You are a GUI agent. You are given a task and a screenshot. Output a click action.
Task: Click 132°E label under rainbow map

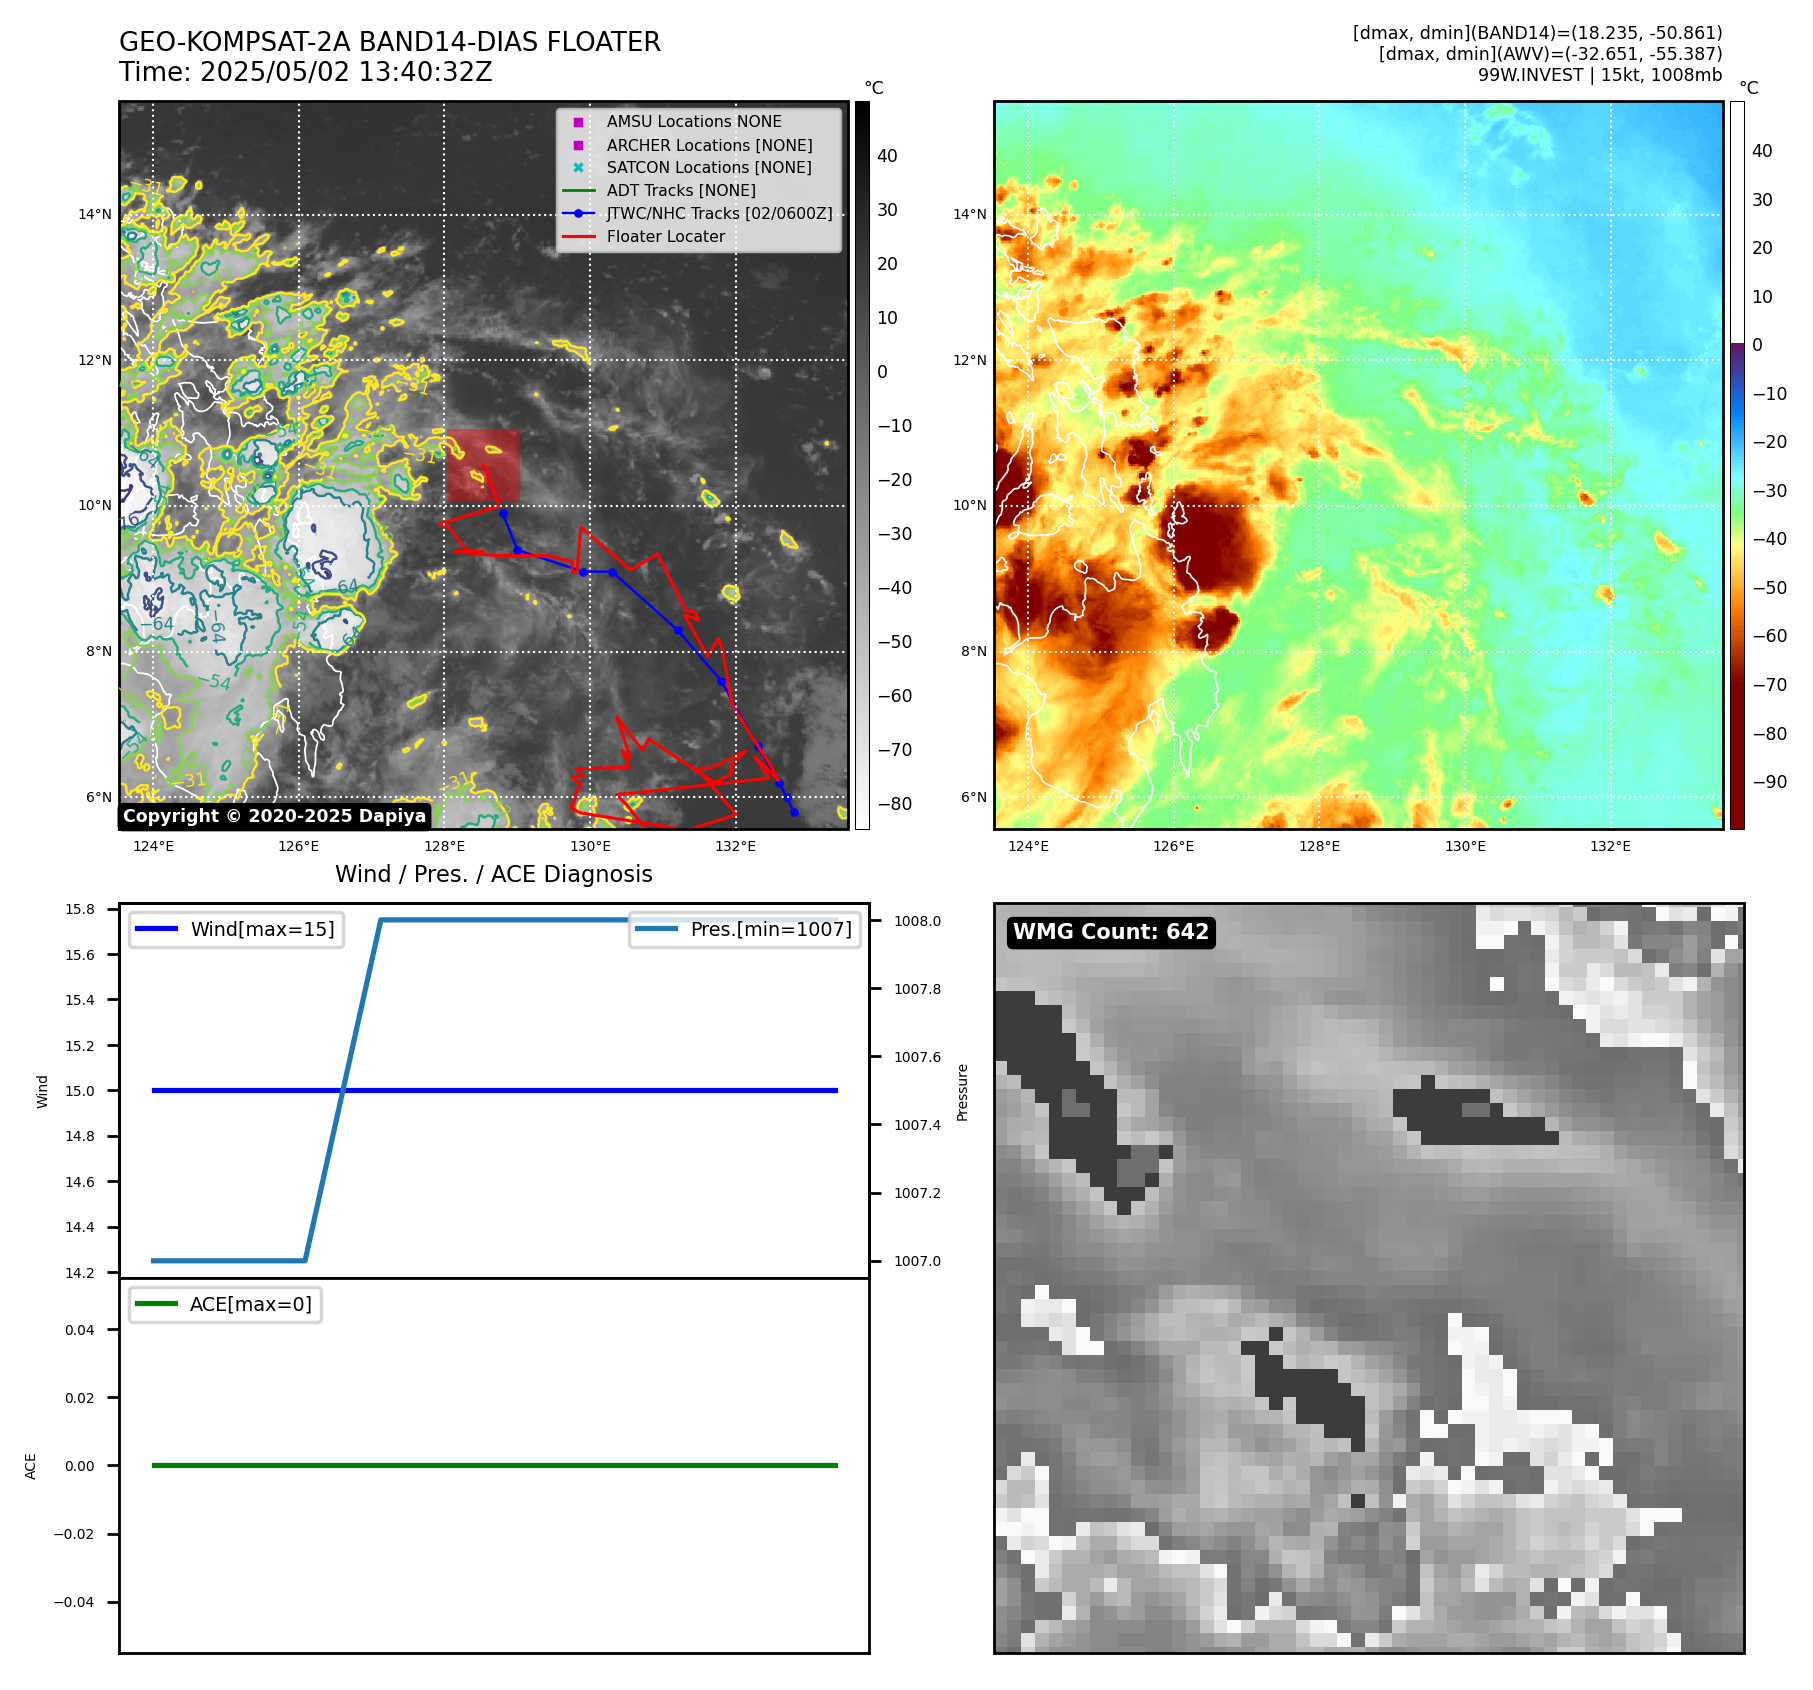tap(1610, 846)
